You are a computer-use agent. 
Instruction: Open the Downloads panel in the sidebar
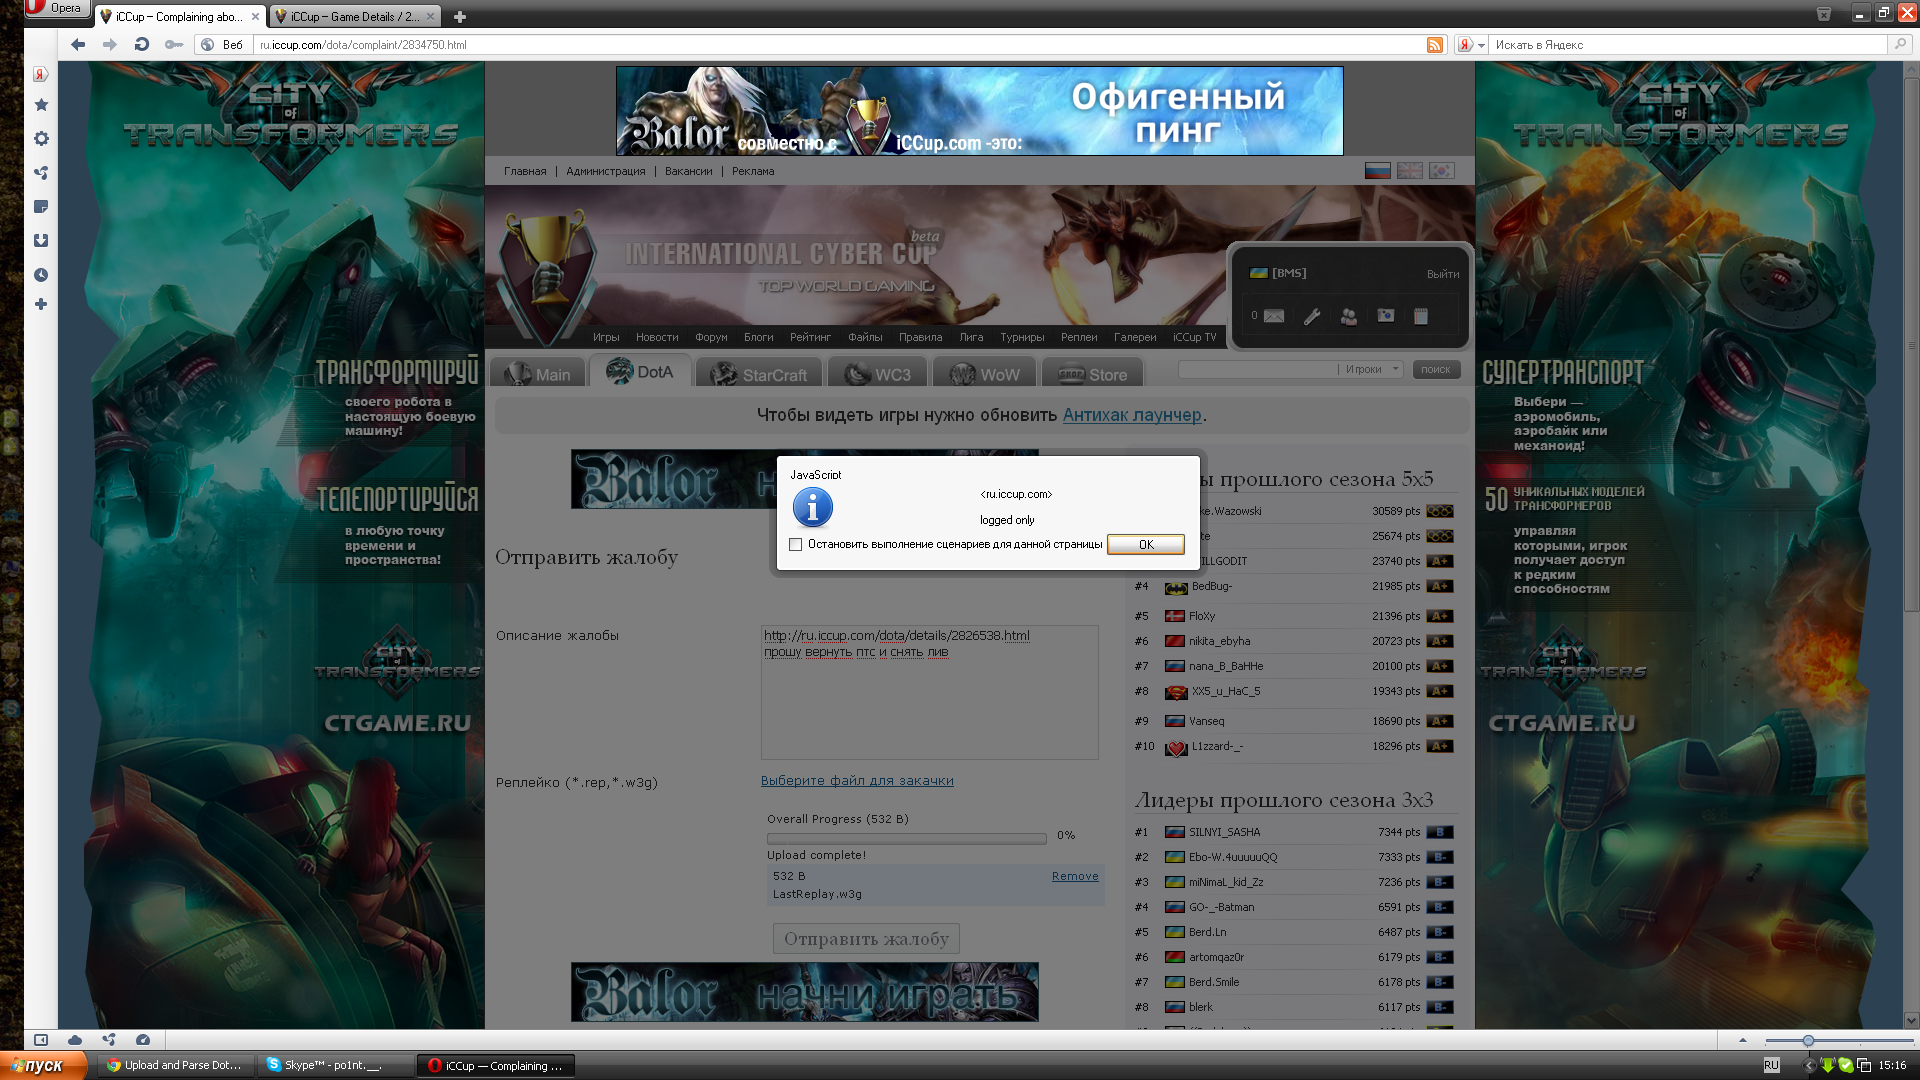[x=41, y=241]
